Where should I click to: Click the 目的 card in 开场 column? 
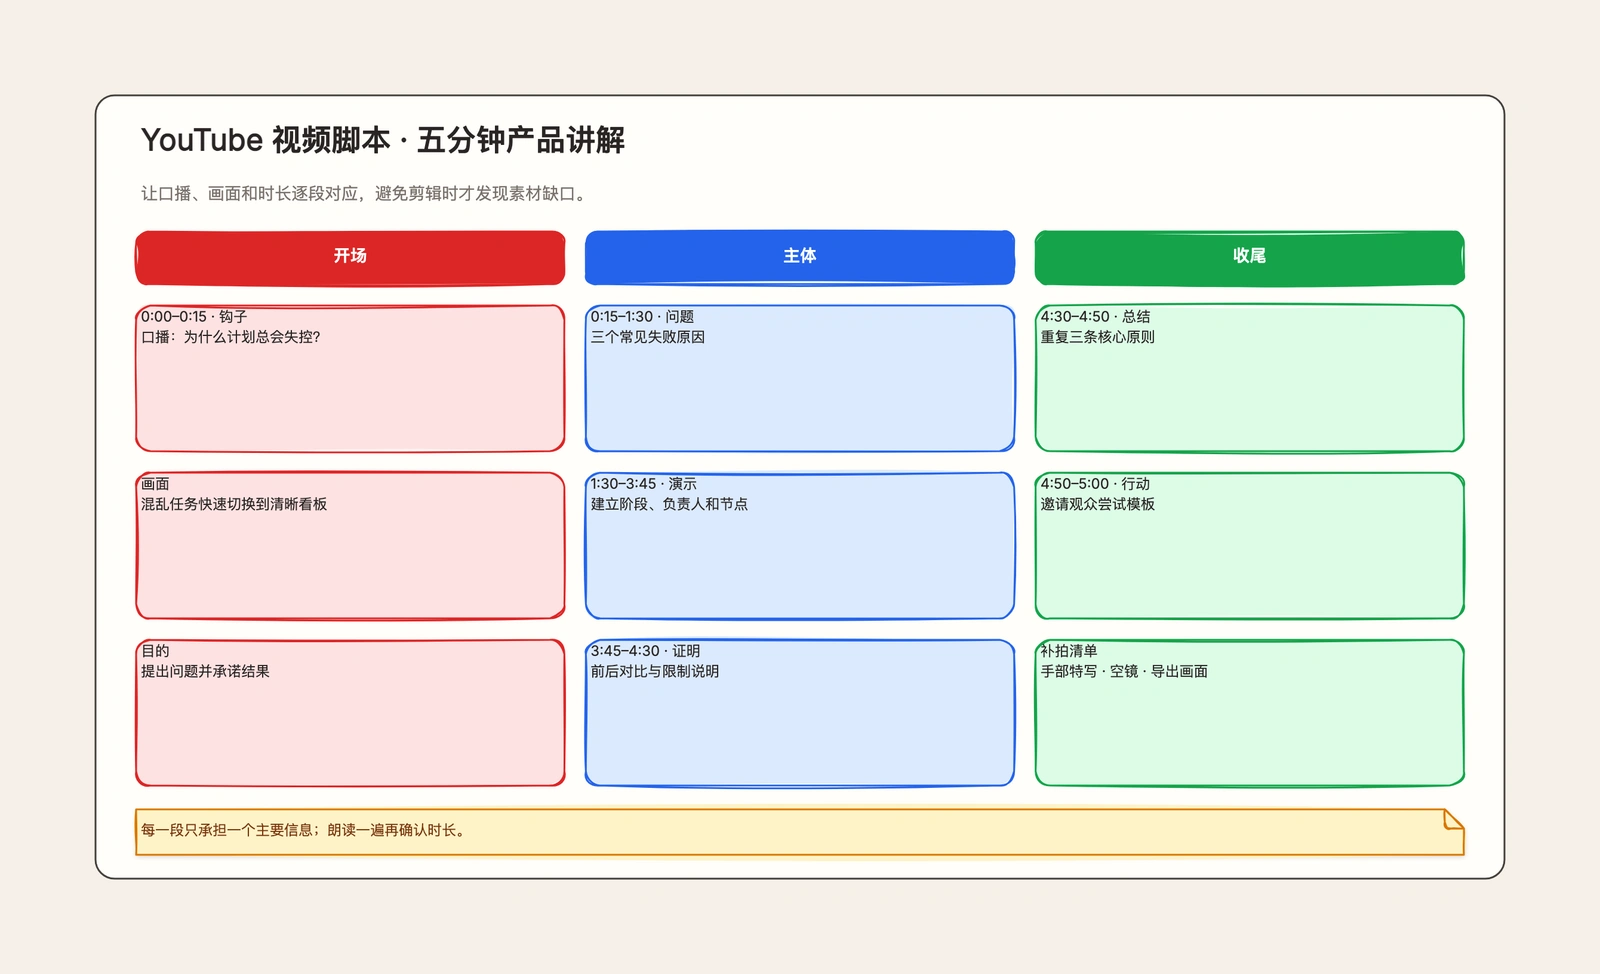coord(350,712)
